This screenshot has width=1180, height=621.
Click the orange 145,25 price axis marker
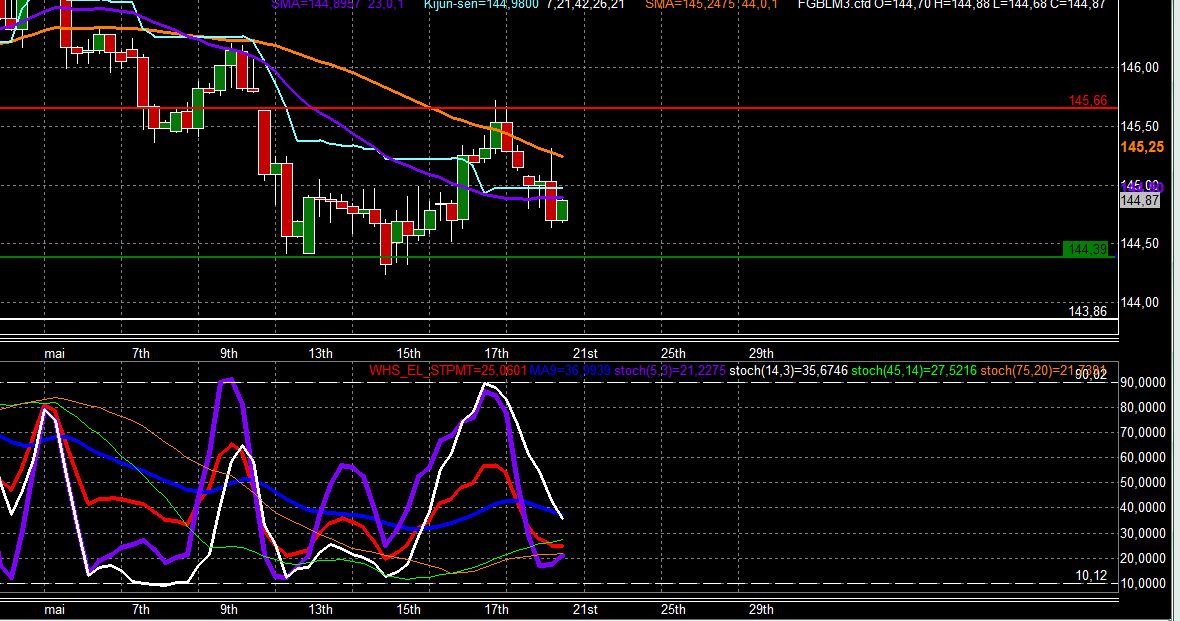tap(1142, 148)
